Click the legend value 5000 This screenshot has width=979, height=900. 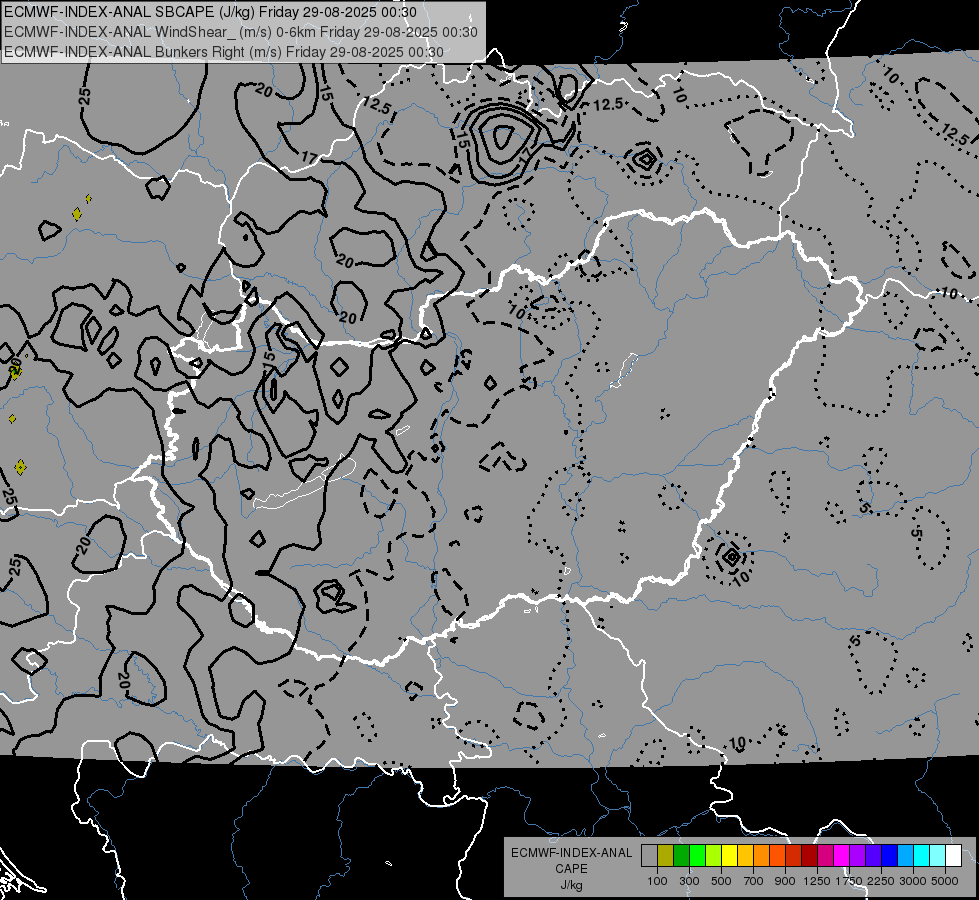pos(945,881)
